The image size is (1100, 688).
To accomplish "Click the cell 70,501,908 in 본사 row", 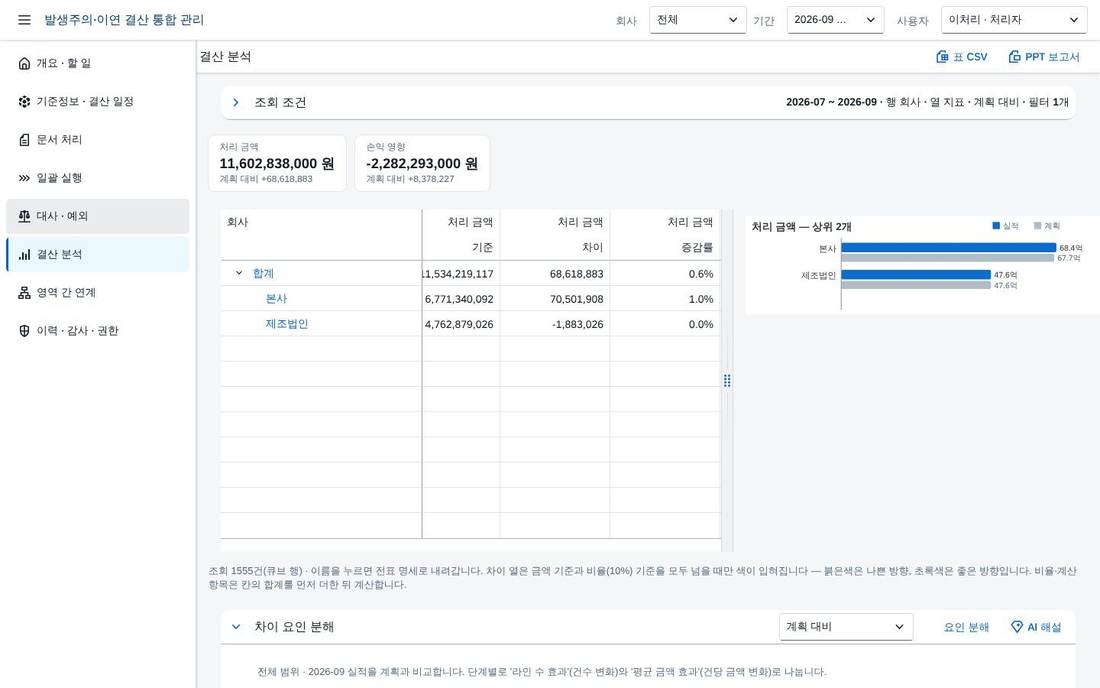I will tap(555, 299).
